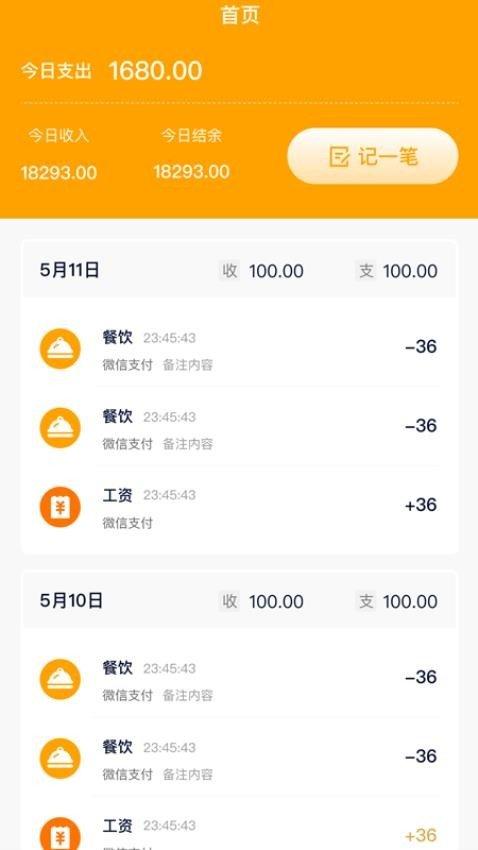Click the 支 expense badge for 5月11日
478x850 pixels.
366,271
